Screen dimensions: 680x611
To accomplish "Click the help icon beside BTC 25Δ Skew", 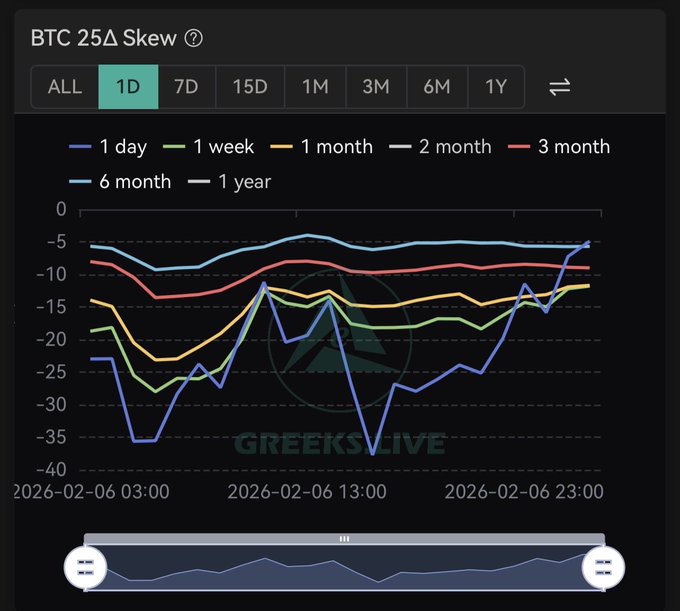I will tap(194, 39).
